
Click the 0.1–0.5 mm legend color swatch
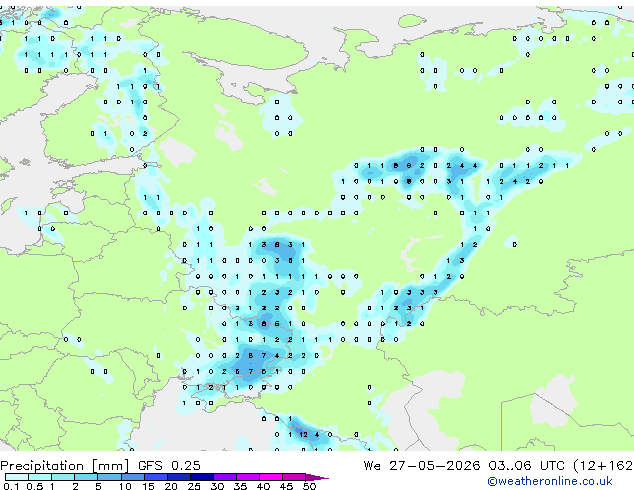(17, 477)
